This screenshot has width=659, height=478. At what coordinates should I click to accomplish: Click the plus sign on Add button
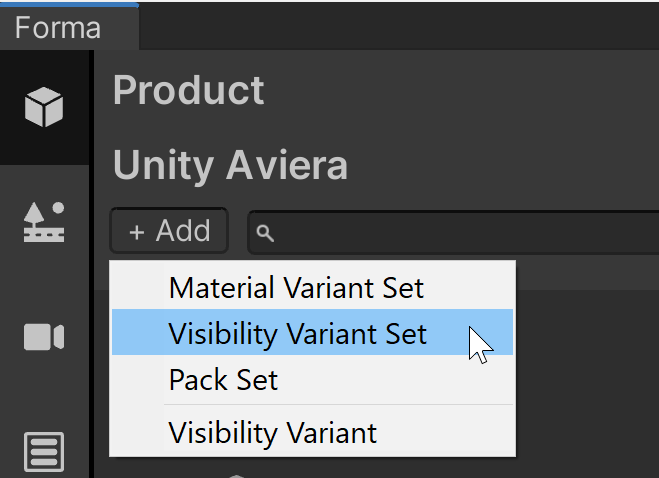[x=137, y=232]
